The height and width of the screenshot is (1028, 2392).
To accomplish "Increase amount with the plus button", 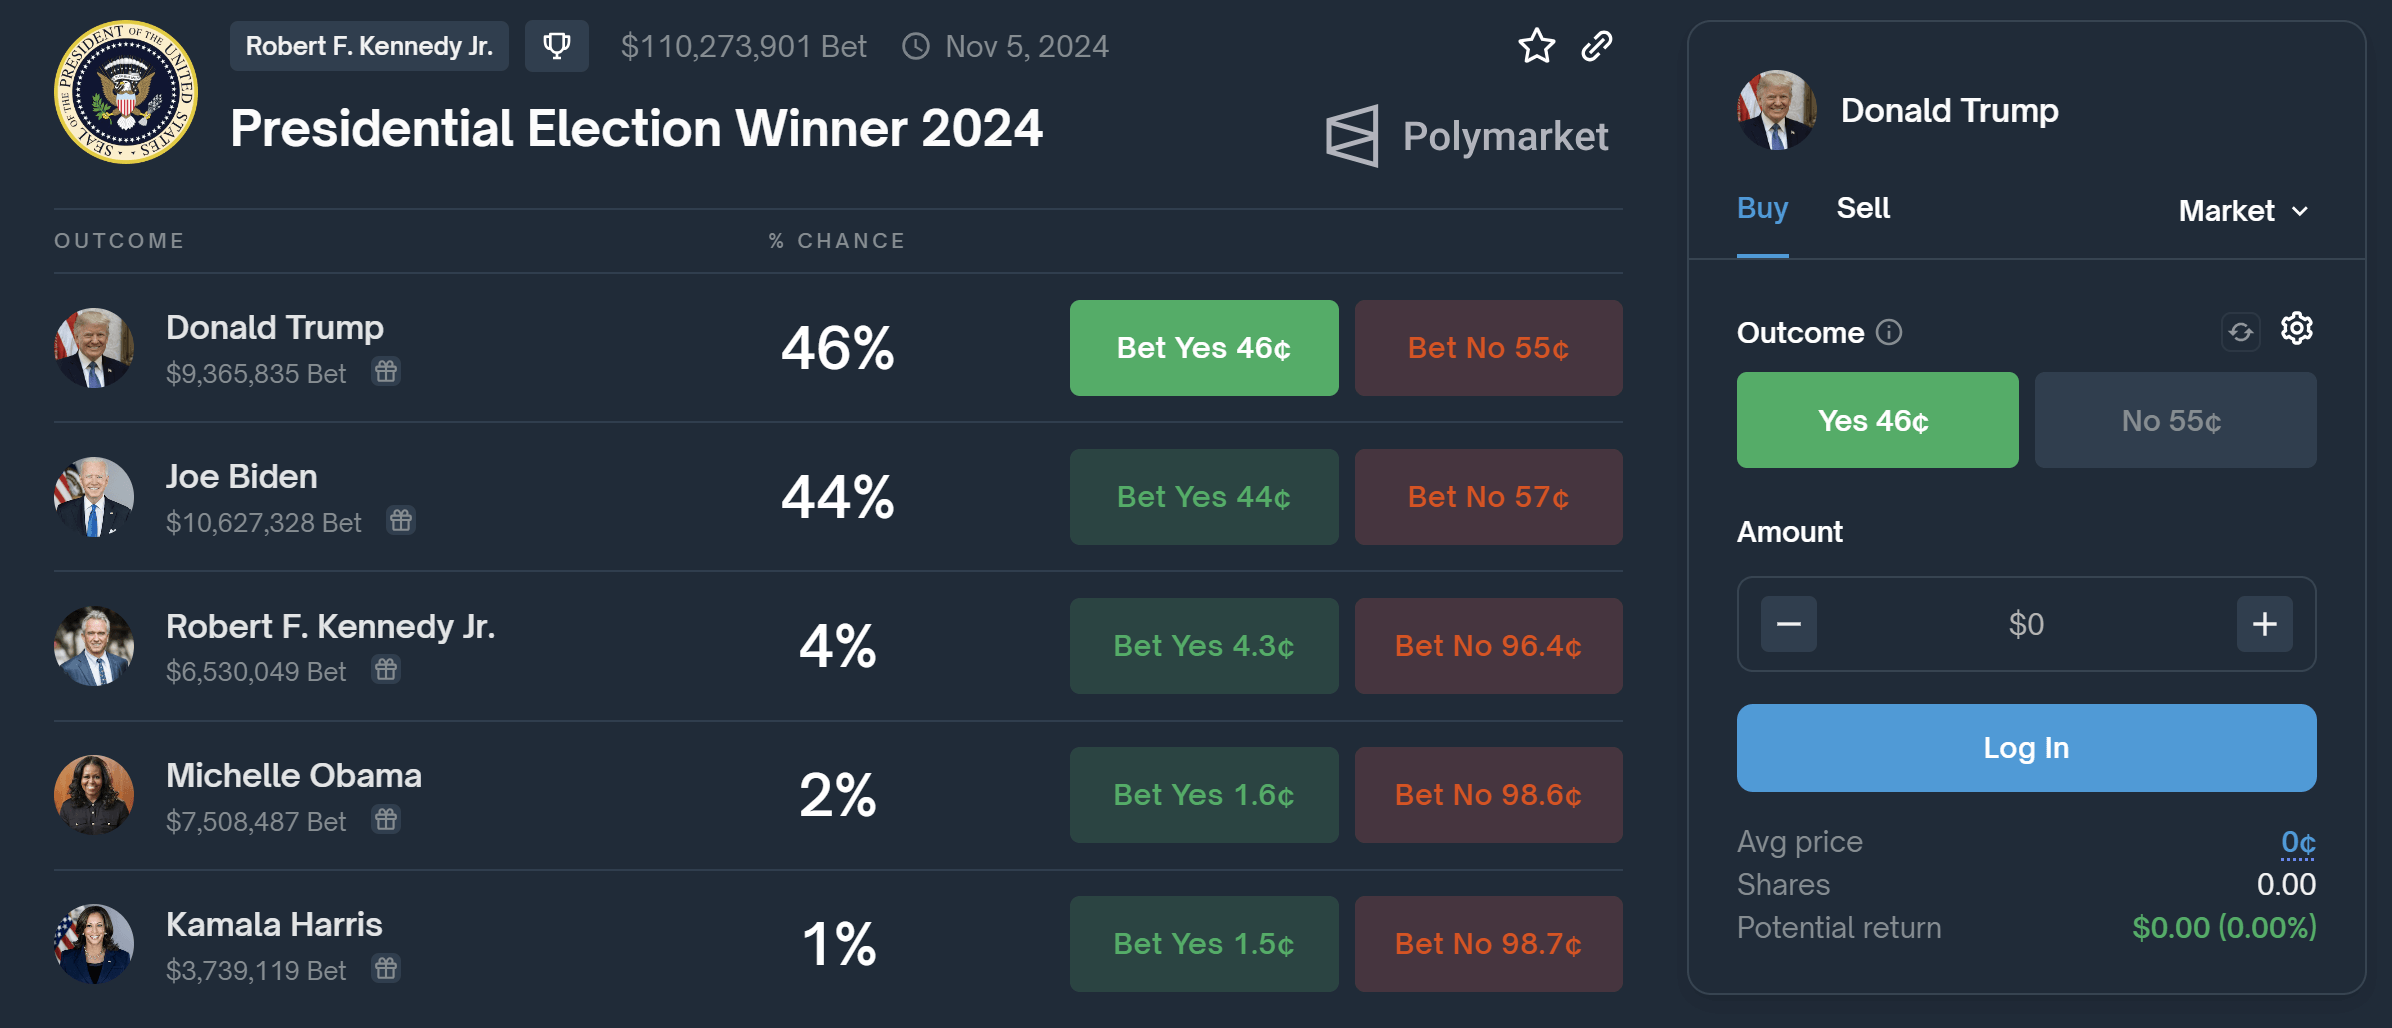I will [x=2264, y=624].
